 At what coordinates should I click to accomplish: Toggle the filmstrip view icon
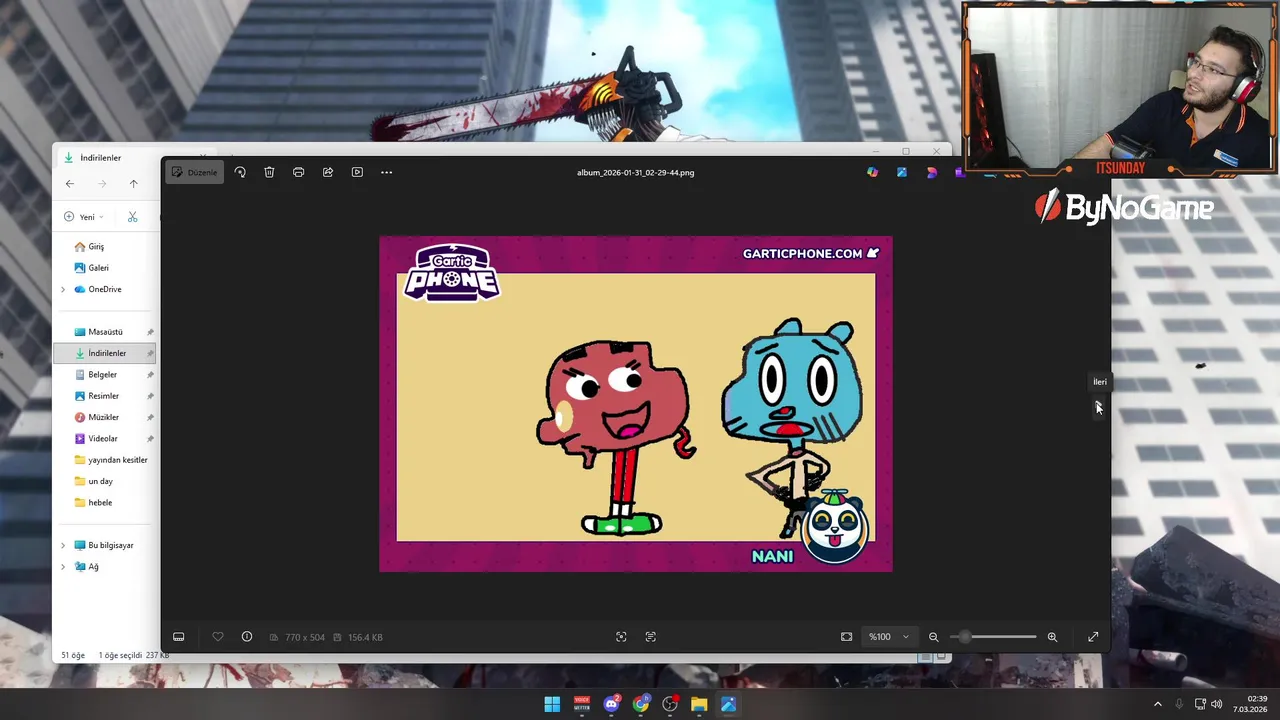click(179, 637)
